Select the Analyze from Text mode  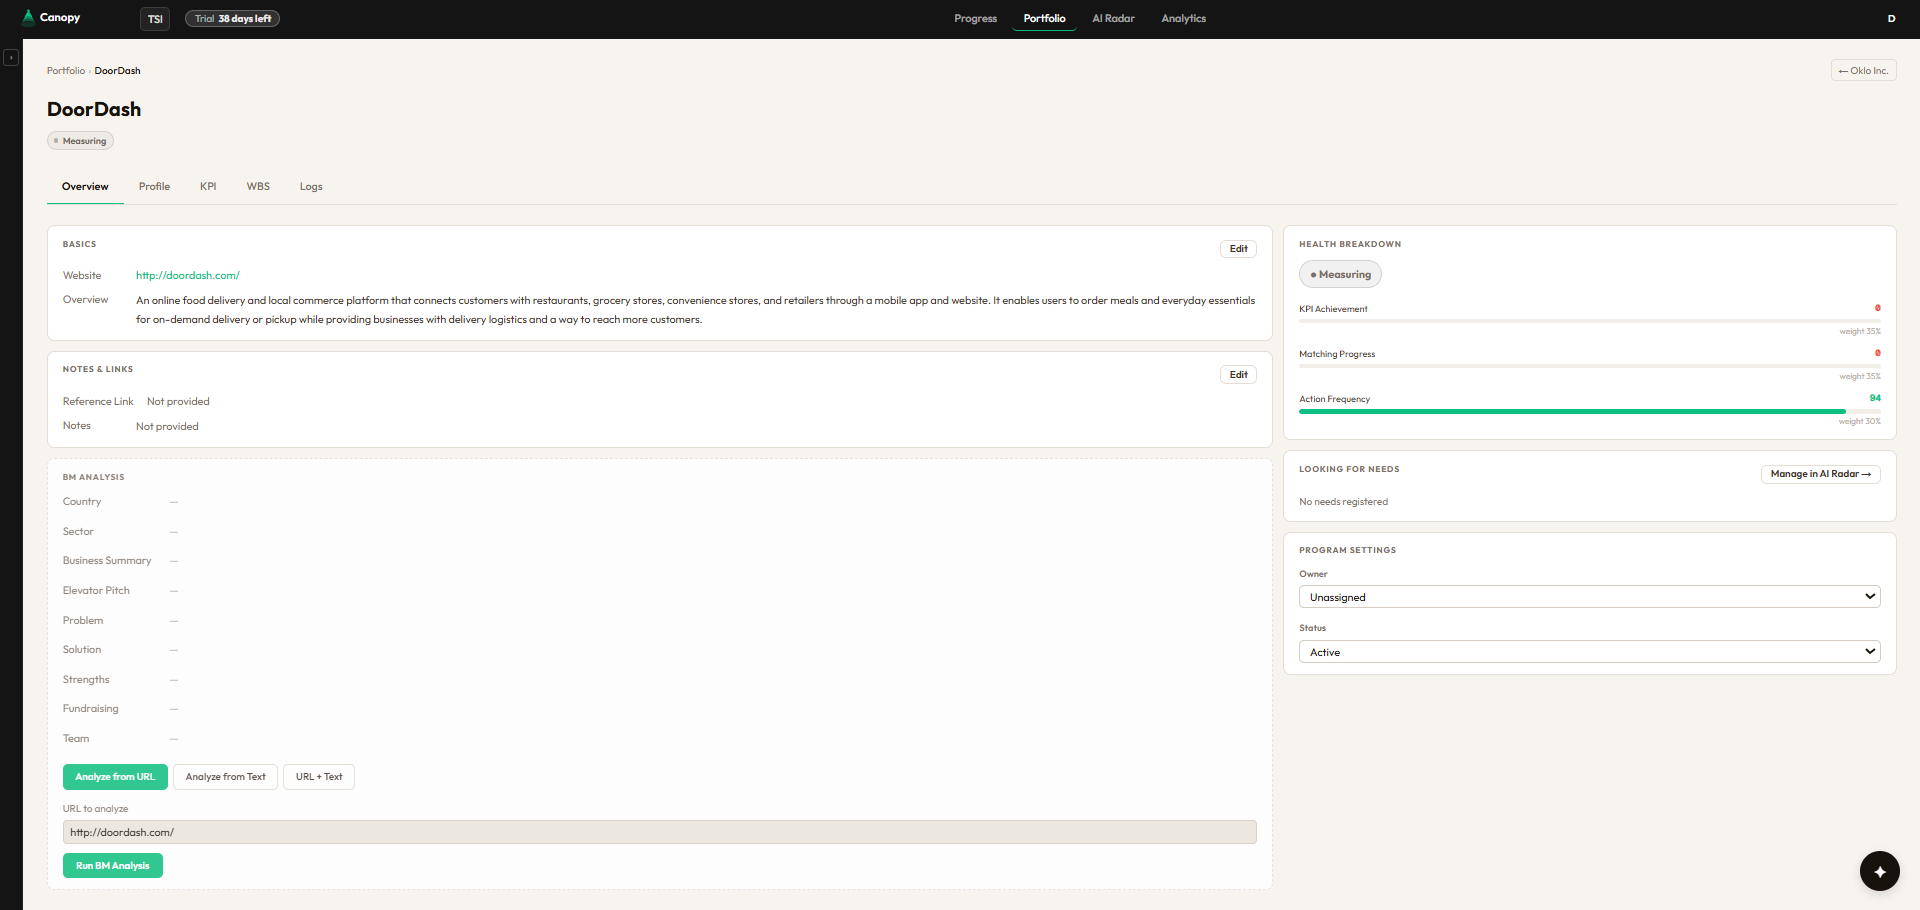click(x=225, y=777)
